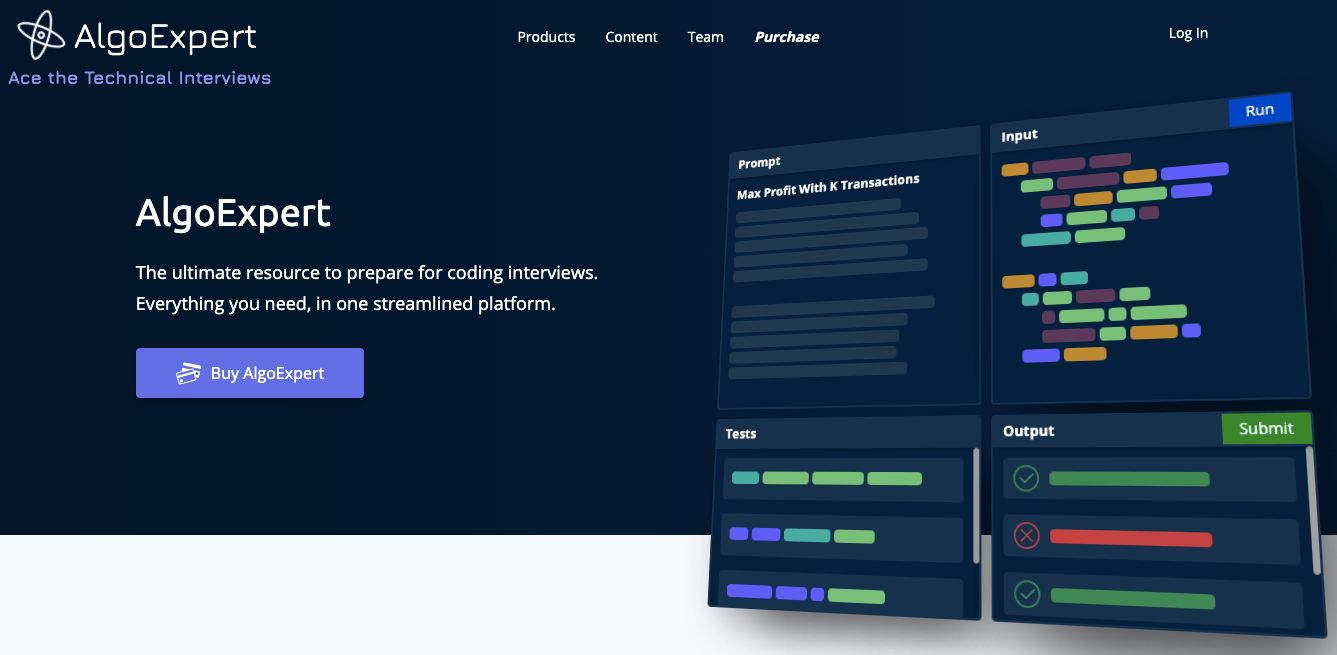The height and width of the screenshot is (655, 1337).
Task: Click the Tests panel header label
Action: 741,434
